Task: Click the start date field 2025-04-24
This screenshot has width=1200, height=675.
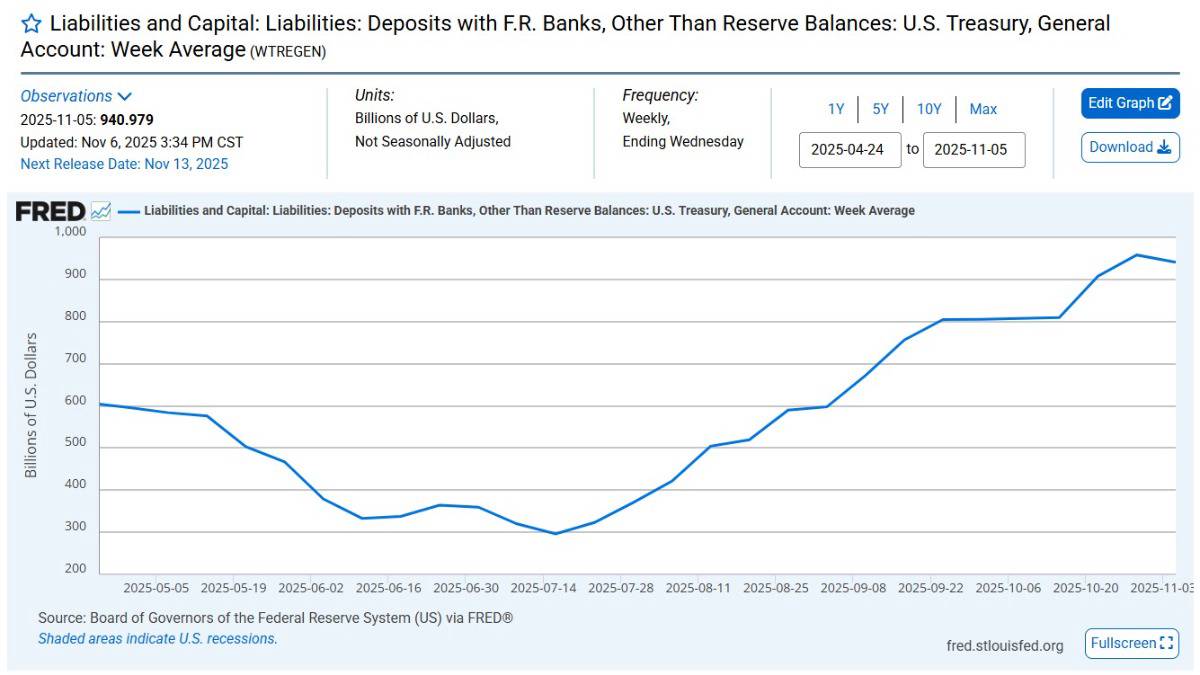Action: 850,150
